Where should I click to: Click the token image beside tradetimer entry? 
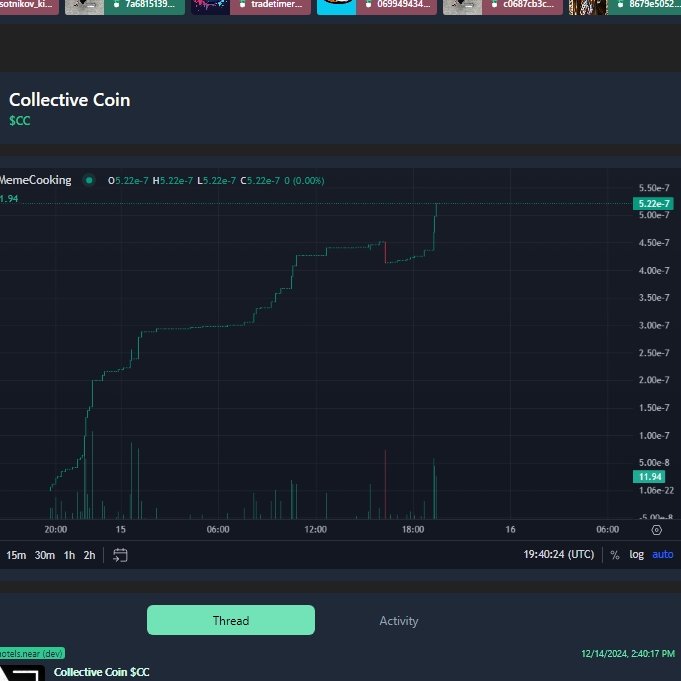[211, 6]
